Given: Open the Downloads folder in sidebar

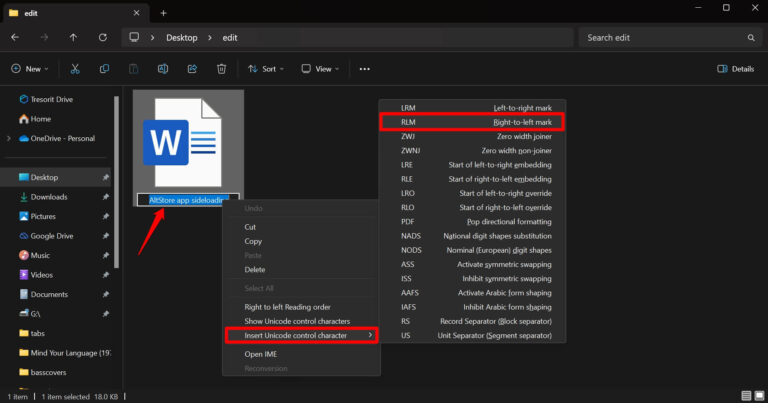Looking at the screenshot, I should [49, 197].
